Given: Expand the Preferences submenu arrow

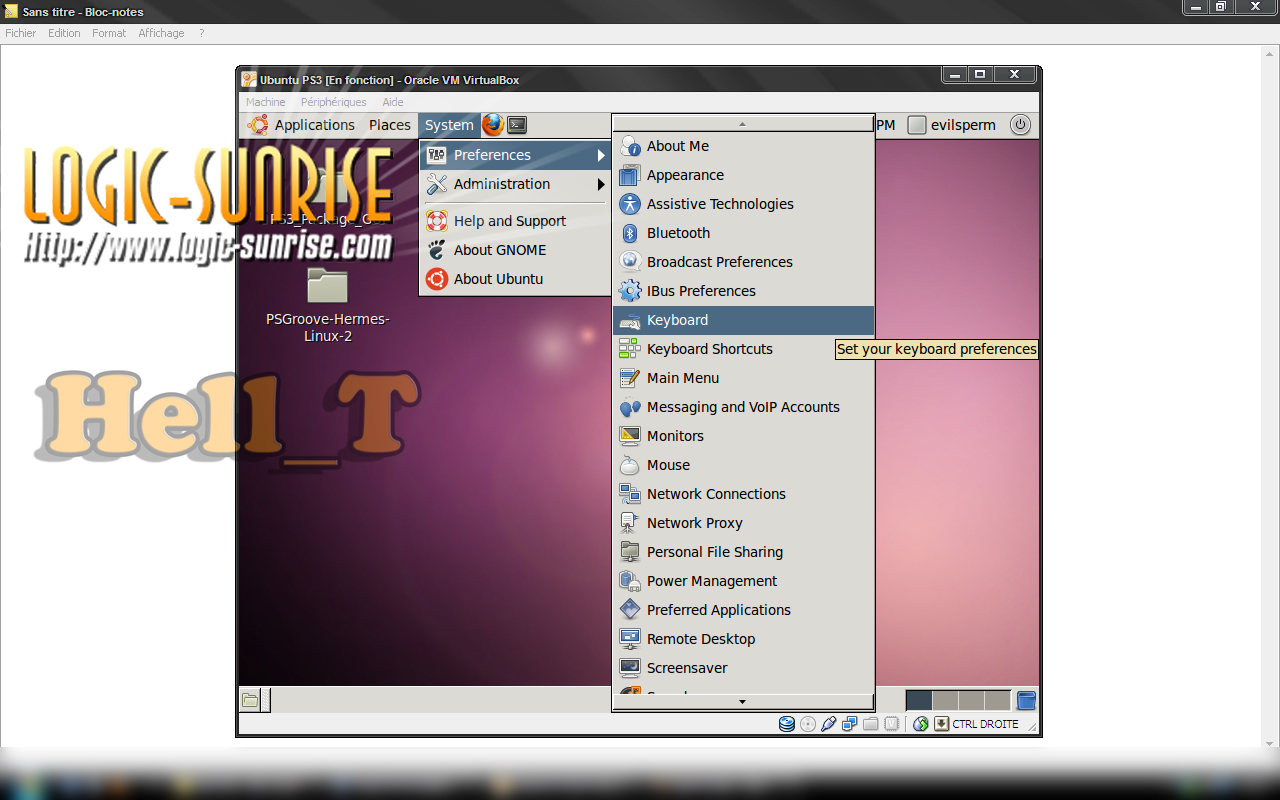Looking at the screenshot, I should 602,155.
